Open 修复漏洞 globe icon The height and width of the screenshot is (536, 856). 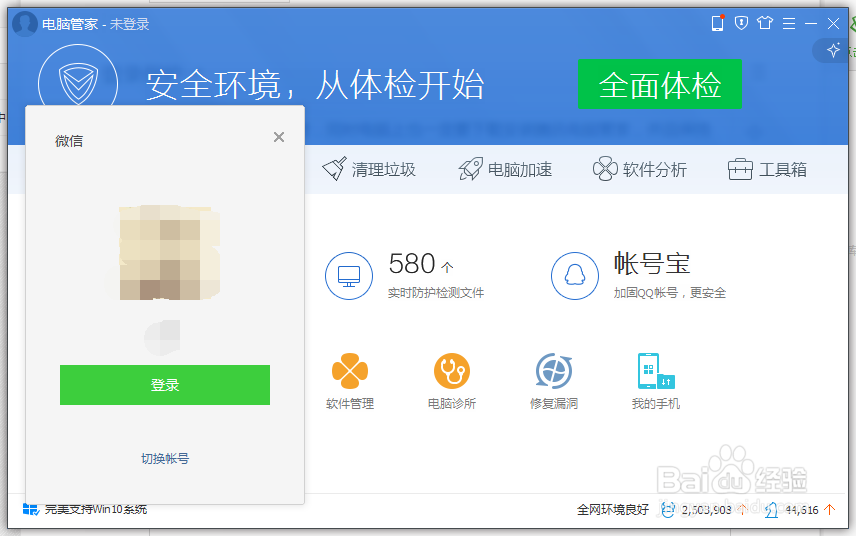tap(554, 371)
